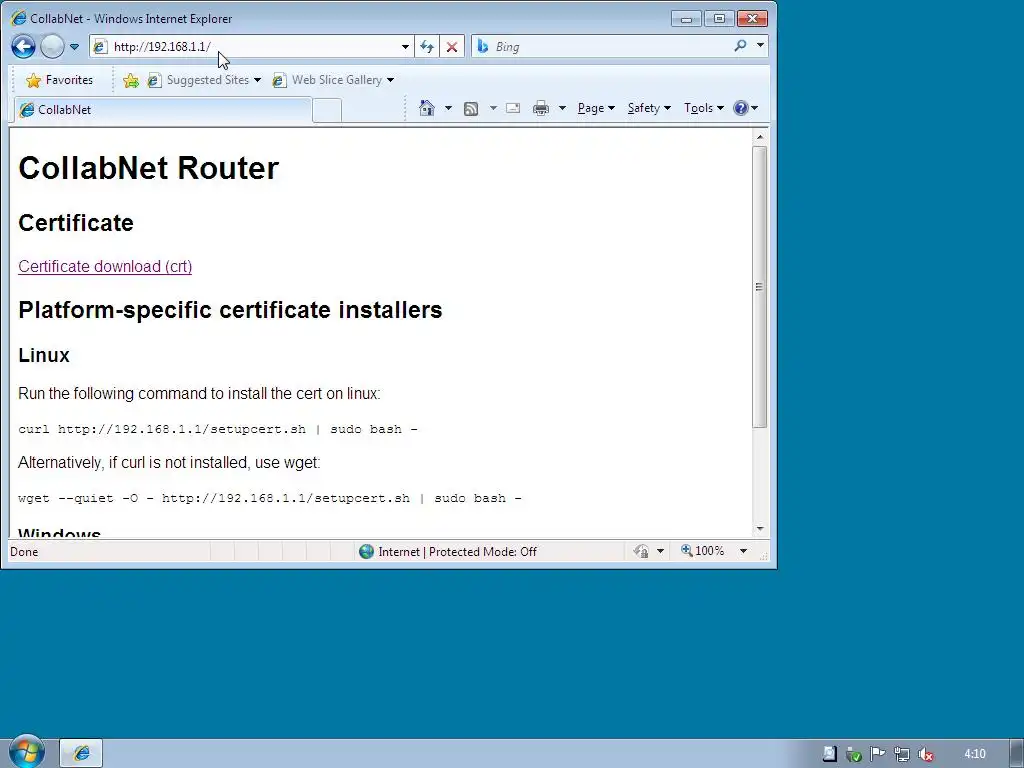Image resolution: width=1024 pixels, height=768 pixels.
Task: Click the 'Platform-specific certificate installers' heading
Action: [x=230, y=310]
